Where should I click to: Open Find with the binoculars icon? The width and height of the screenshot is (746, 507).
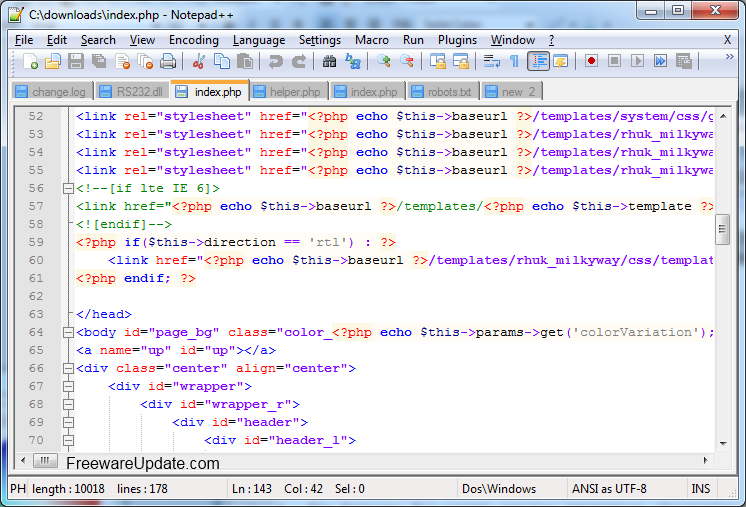(329, 61)
